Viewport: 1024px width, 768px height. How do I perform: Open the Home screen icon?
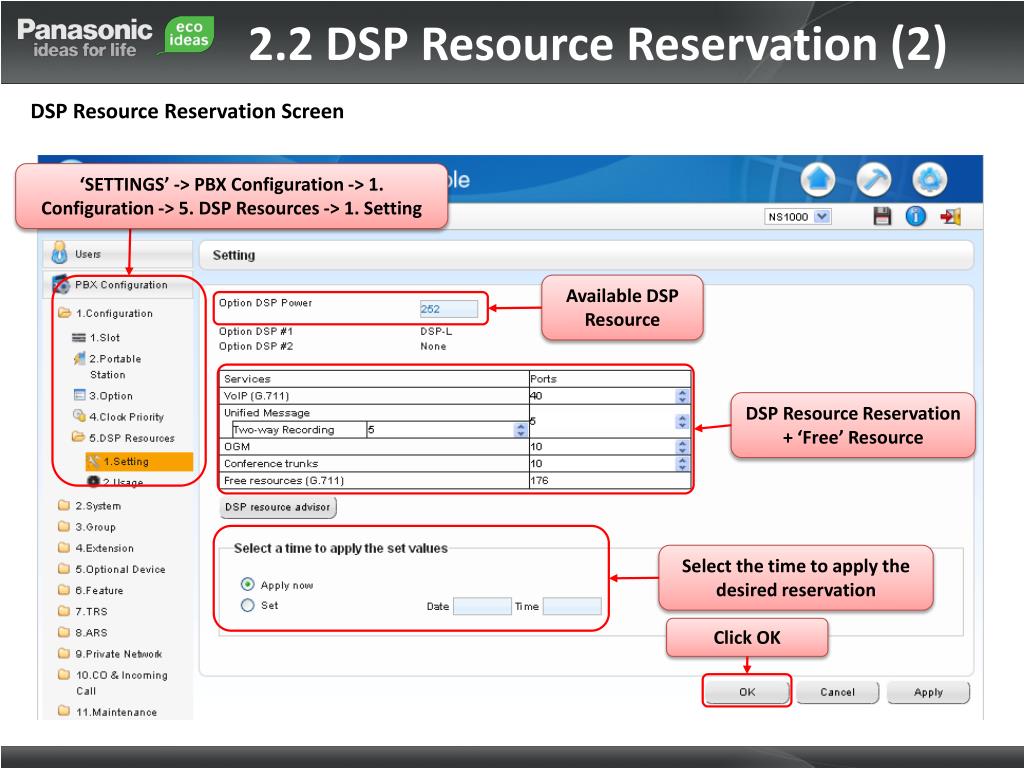[818, 180]
